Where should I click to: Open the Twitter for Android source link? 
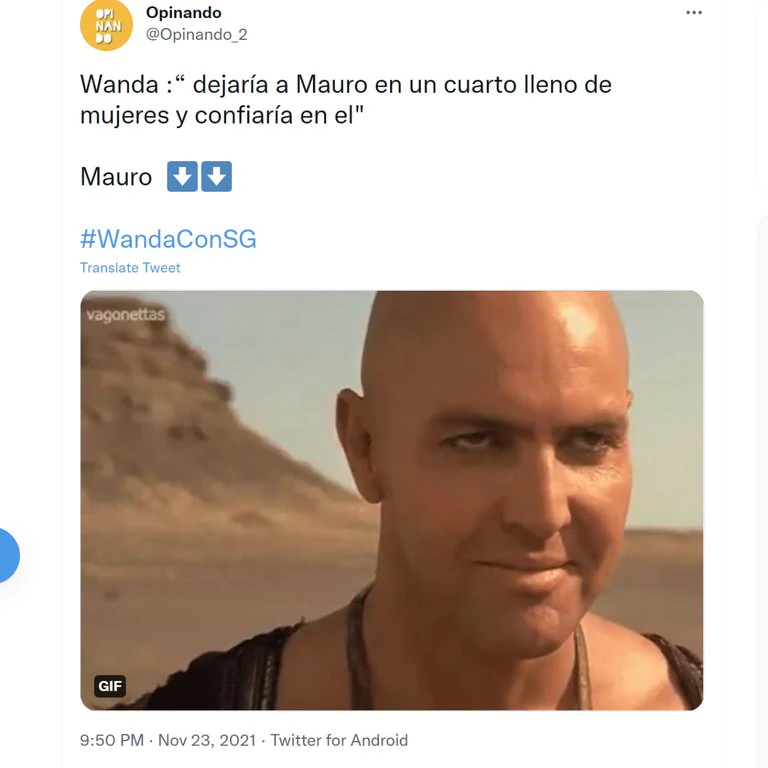(339, 740)
